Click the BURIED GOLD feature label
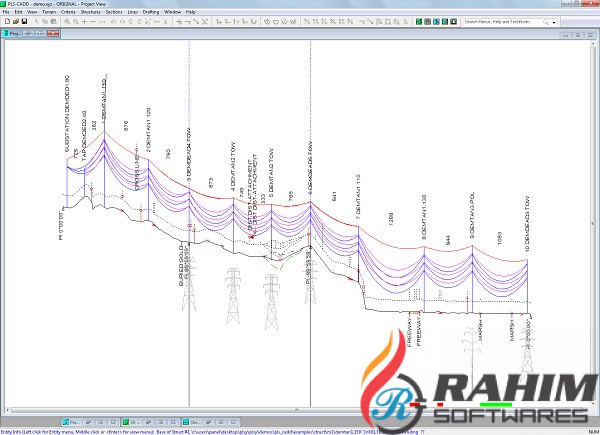Viewport: 600px width, 435px height. (x=181, y=266)
